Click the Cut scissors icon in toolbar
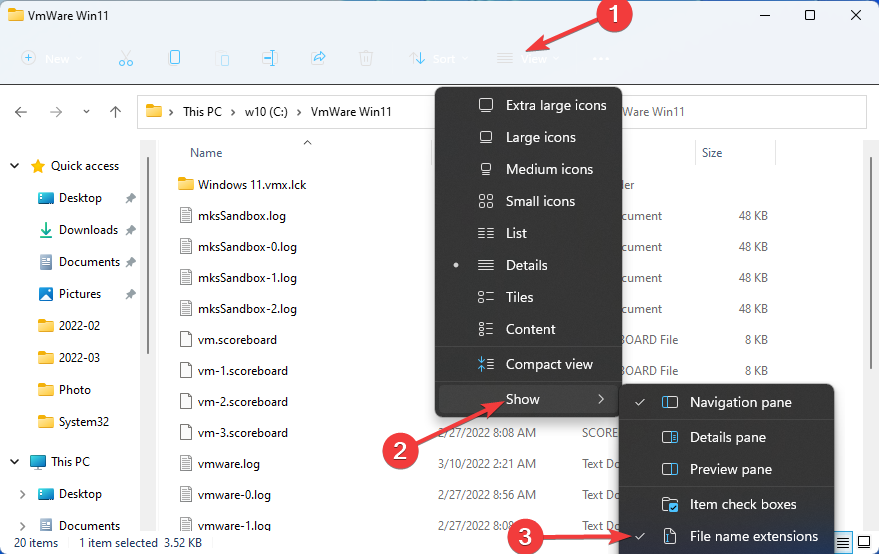879x554 pixels. (126, 58)
